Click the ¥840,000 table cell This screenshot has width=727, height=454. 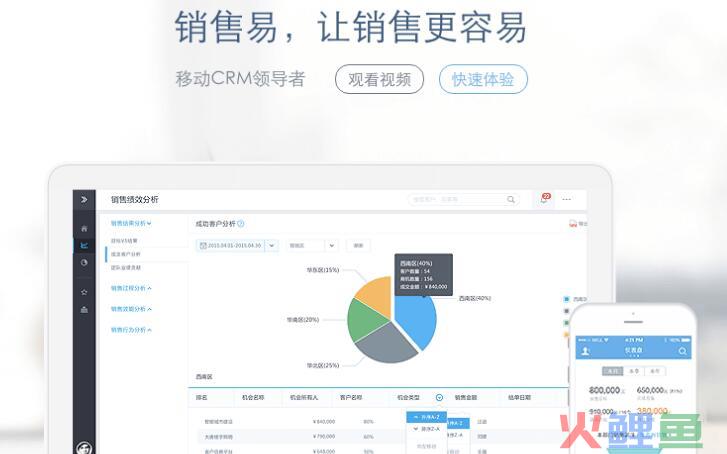[324, 422]
